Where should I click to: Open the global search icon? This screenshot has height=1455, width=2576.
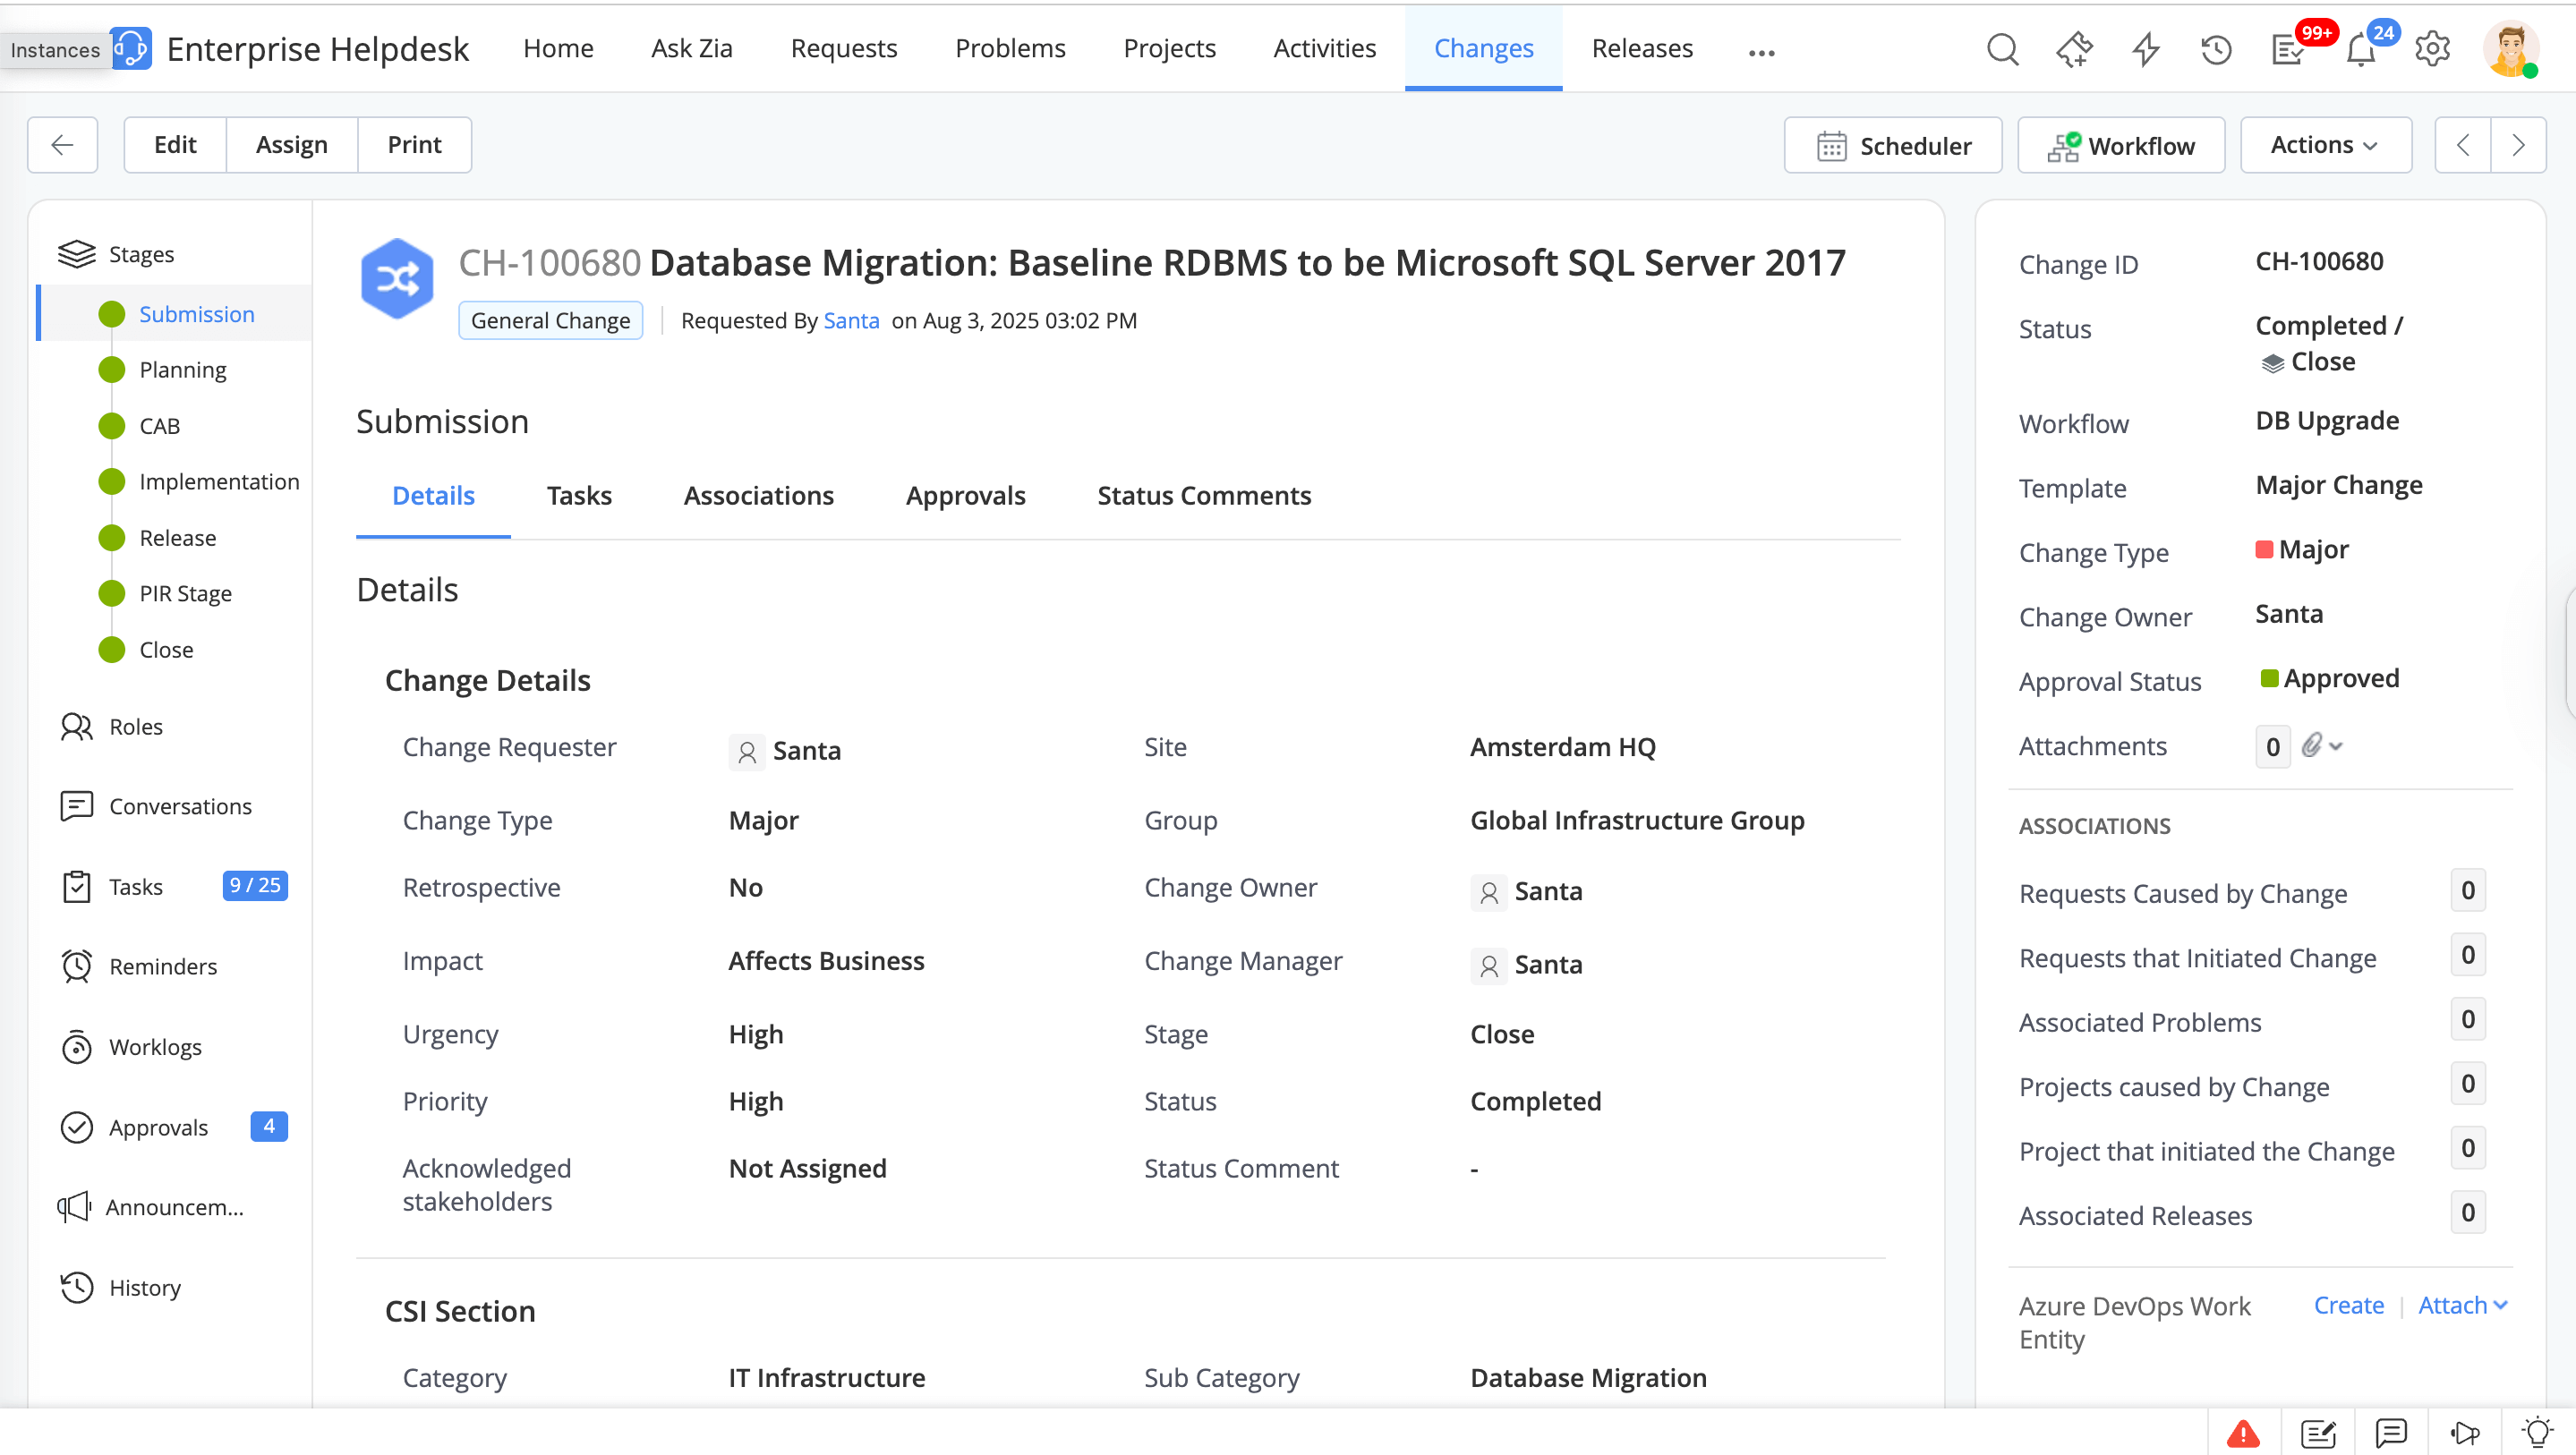point(2002,49)
